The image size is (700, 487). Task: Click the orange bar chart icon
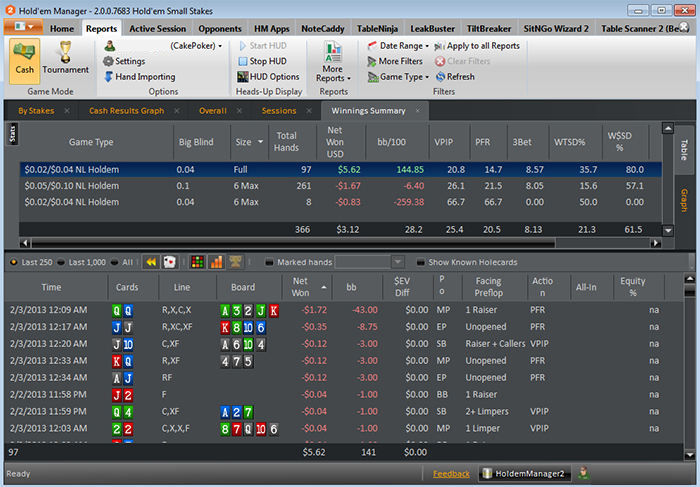point(217,262)
